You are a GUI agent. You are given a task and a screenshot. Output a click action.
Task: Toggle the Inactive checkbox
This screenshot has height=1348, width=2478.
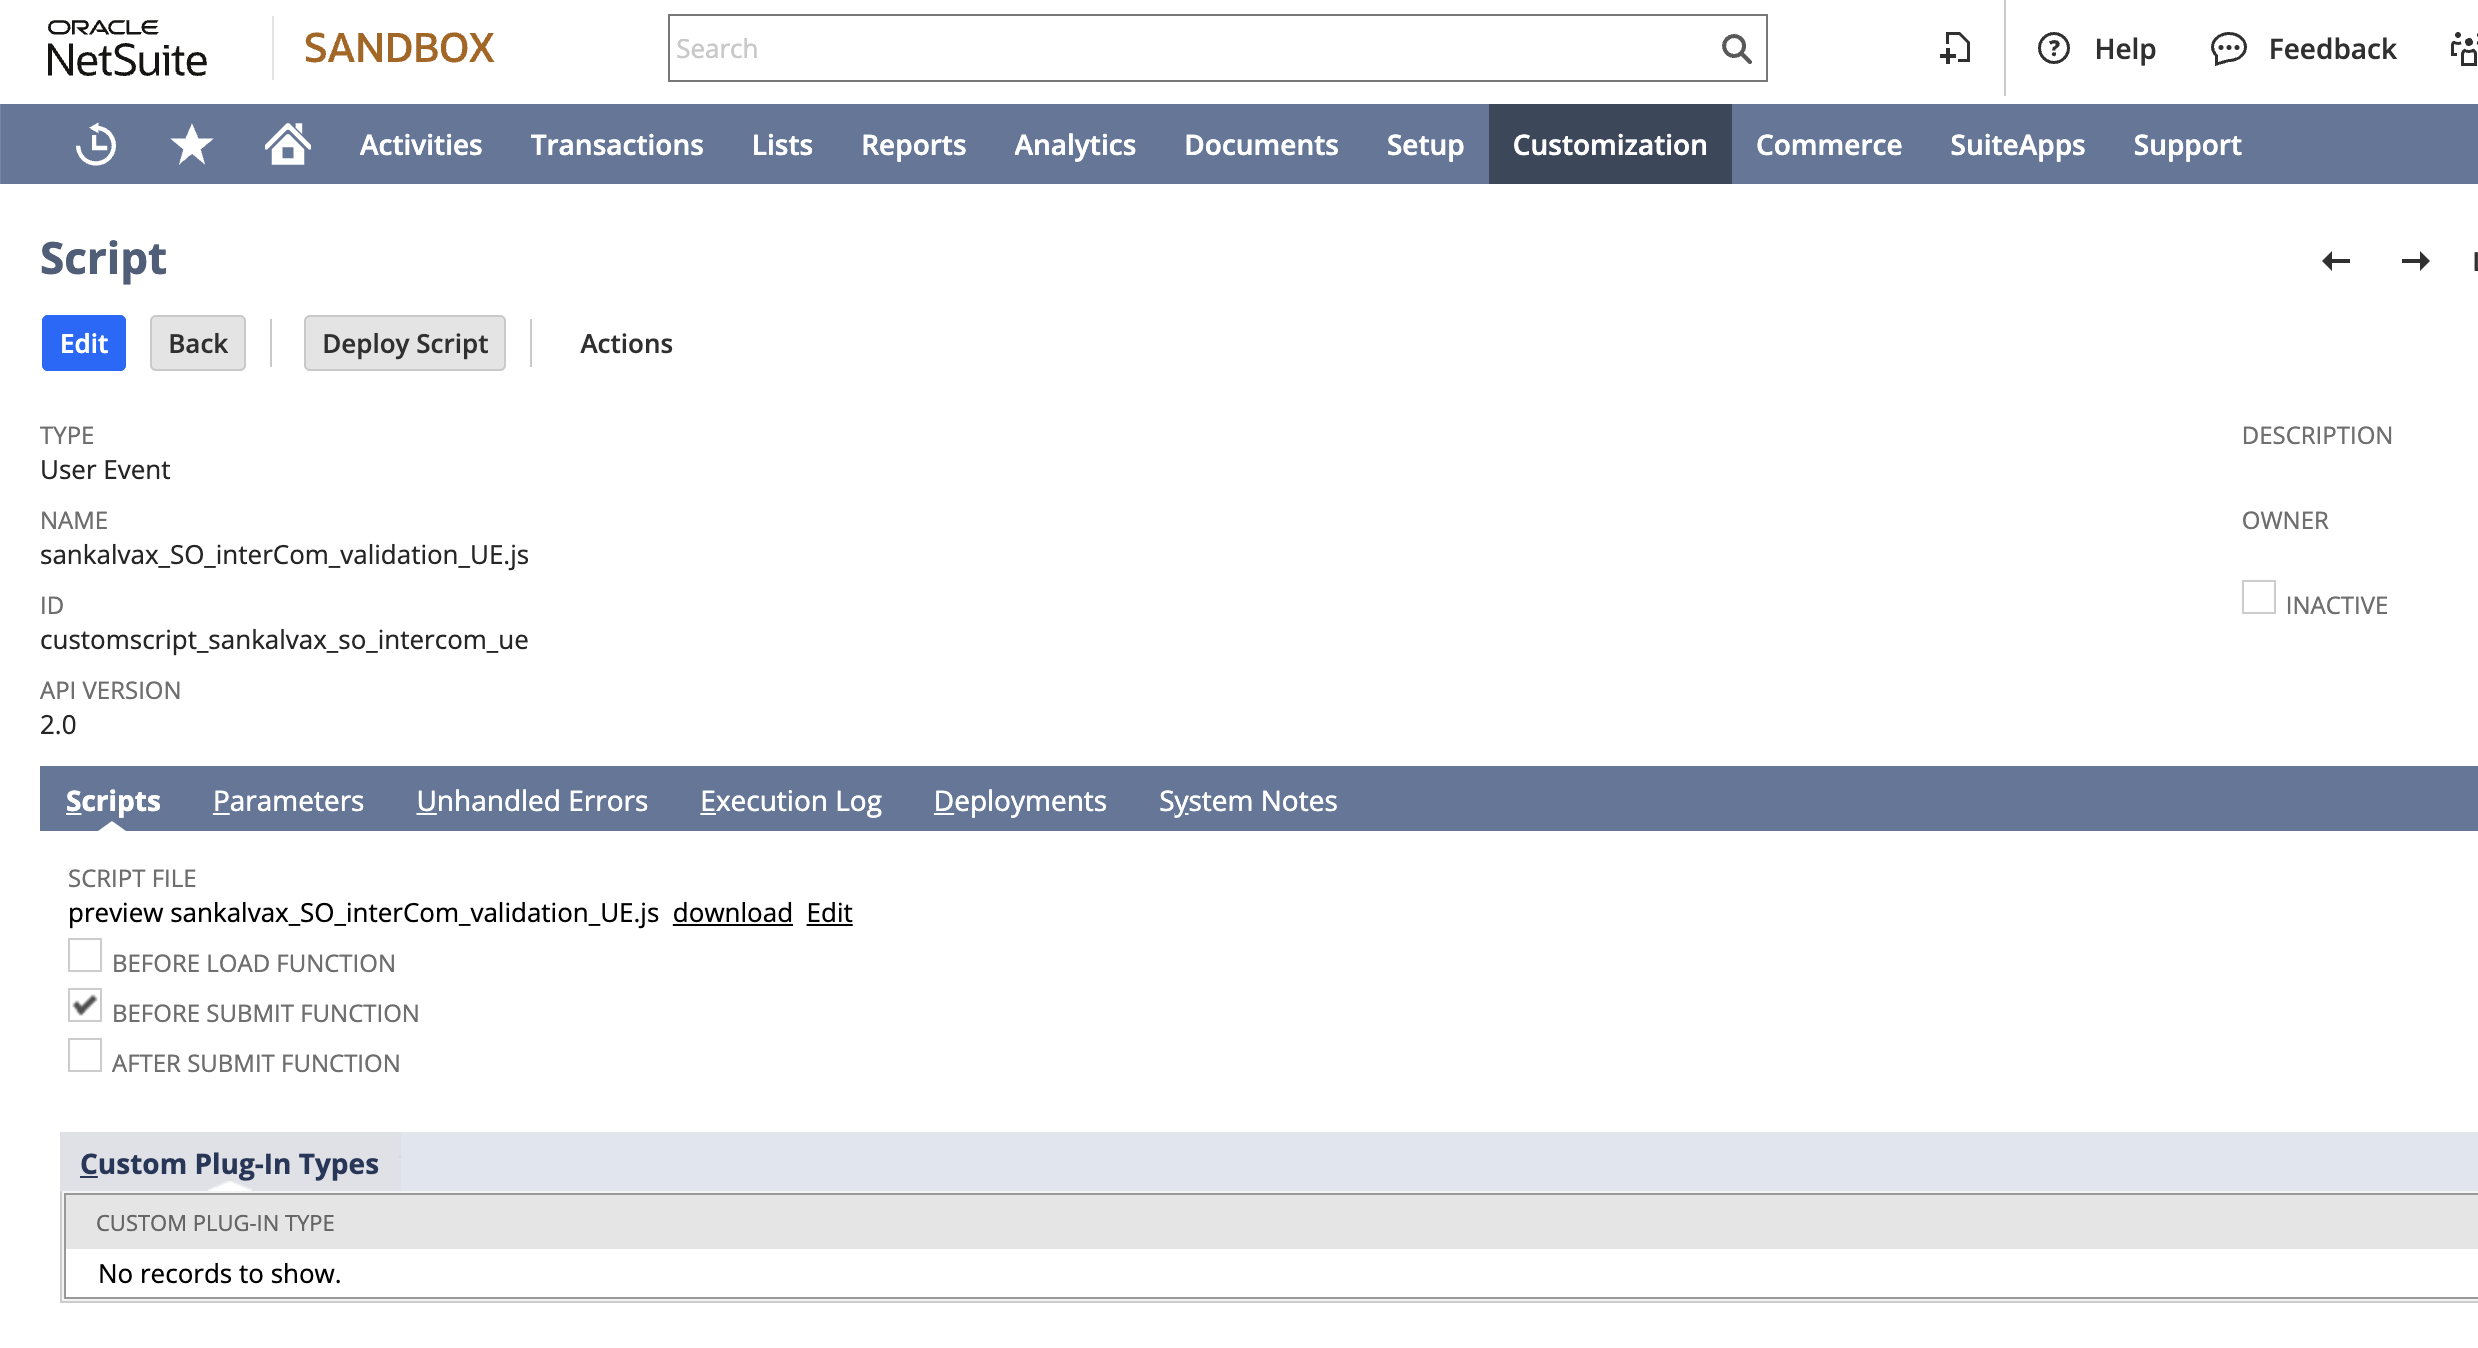2258,597
